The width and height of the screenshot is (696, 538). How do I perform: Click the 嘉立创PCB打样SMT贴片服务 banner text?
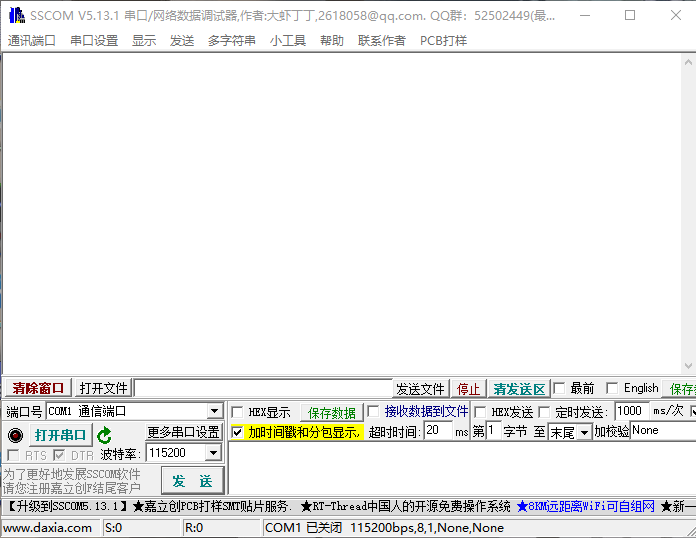(x=212, y=506)
